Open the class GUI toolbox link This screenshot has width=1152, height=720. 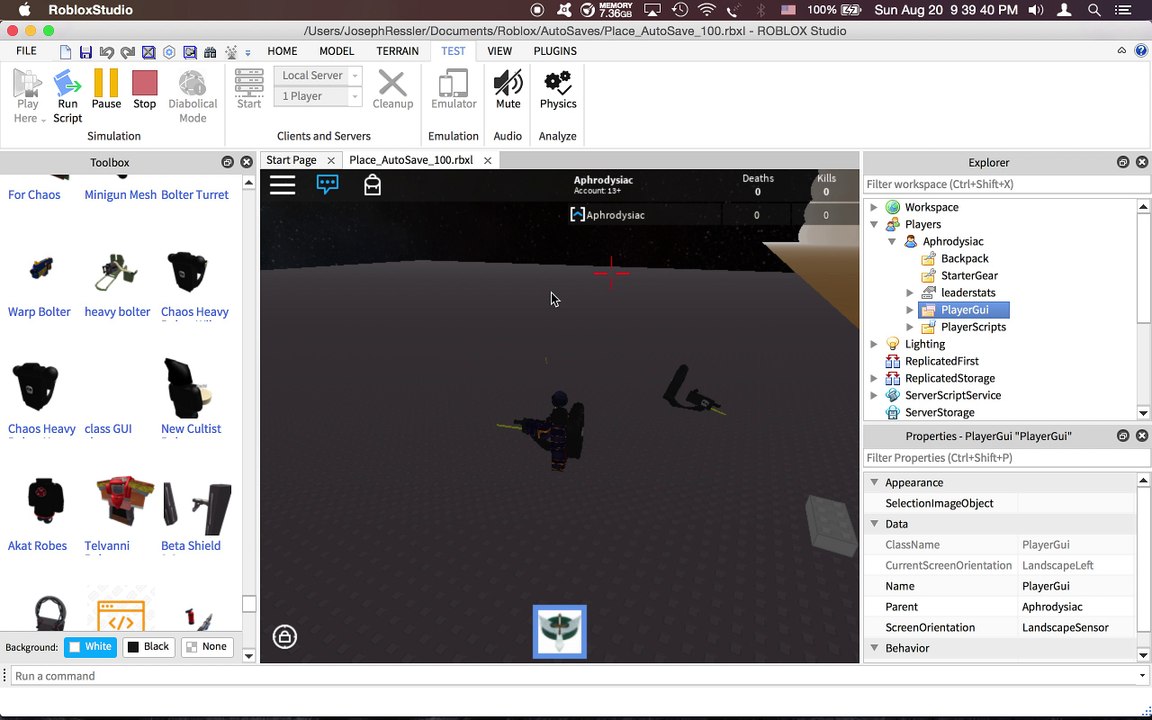(108, 428)
